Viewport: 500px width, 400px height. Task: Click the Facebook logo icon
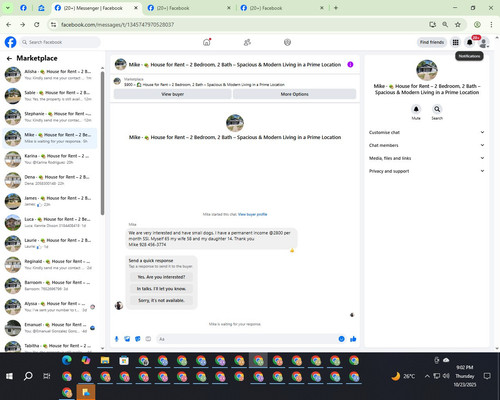(x=10, y=42)
